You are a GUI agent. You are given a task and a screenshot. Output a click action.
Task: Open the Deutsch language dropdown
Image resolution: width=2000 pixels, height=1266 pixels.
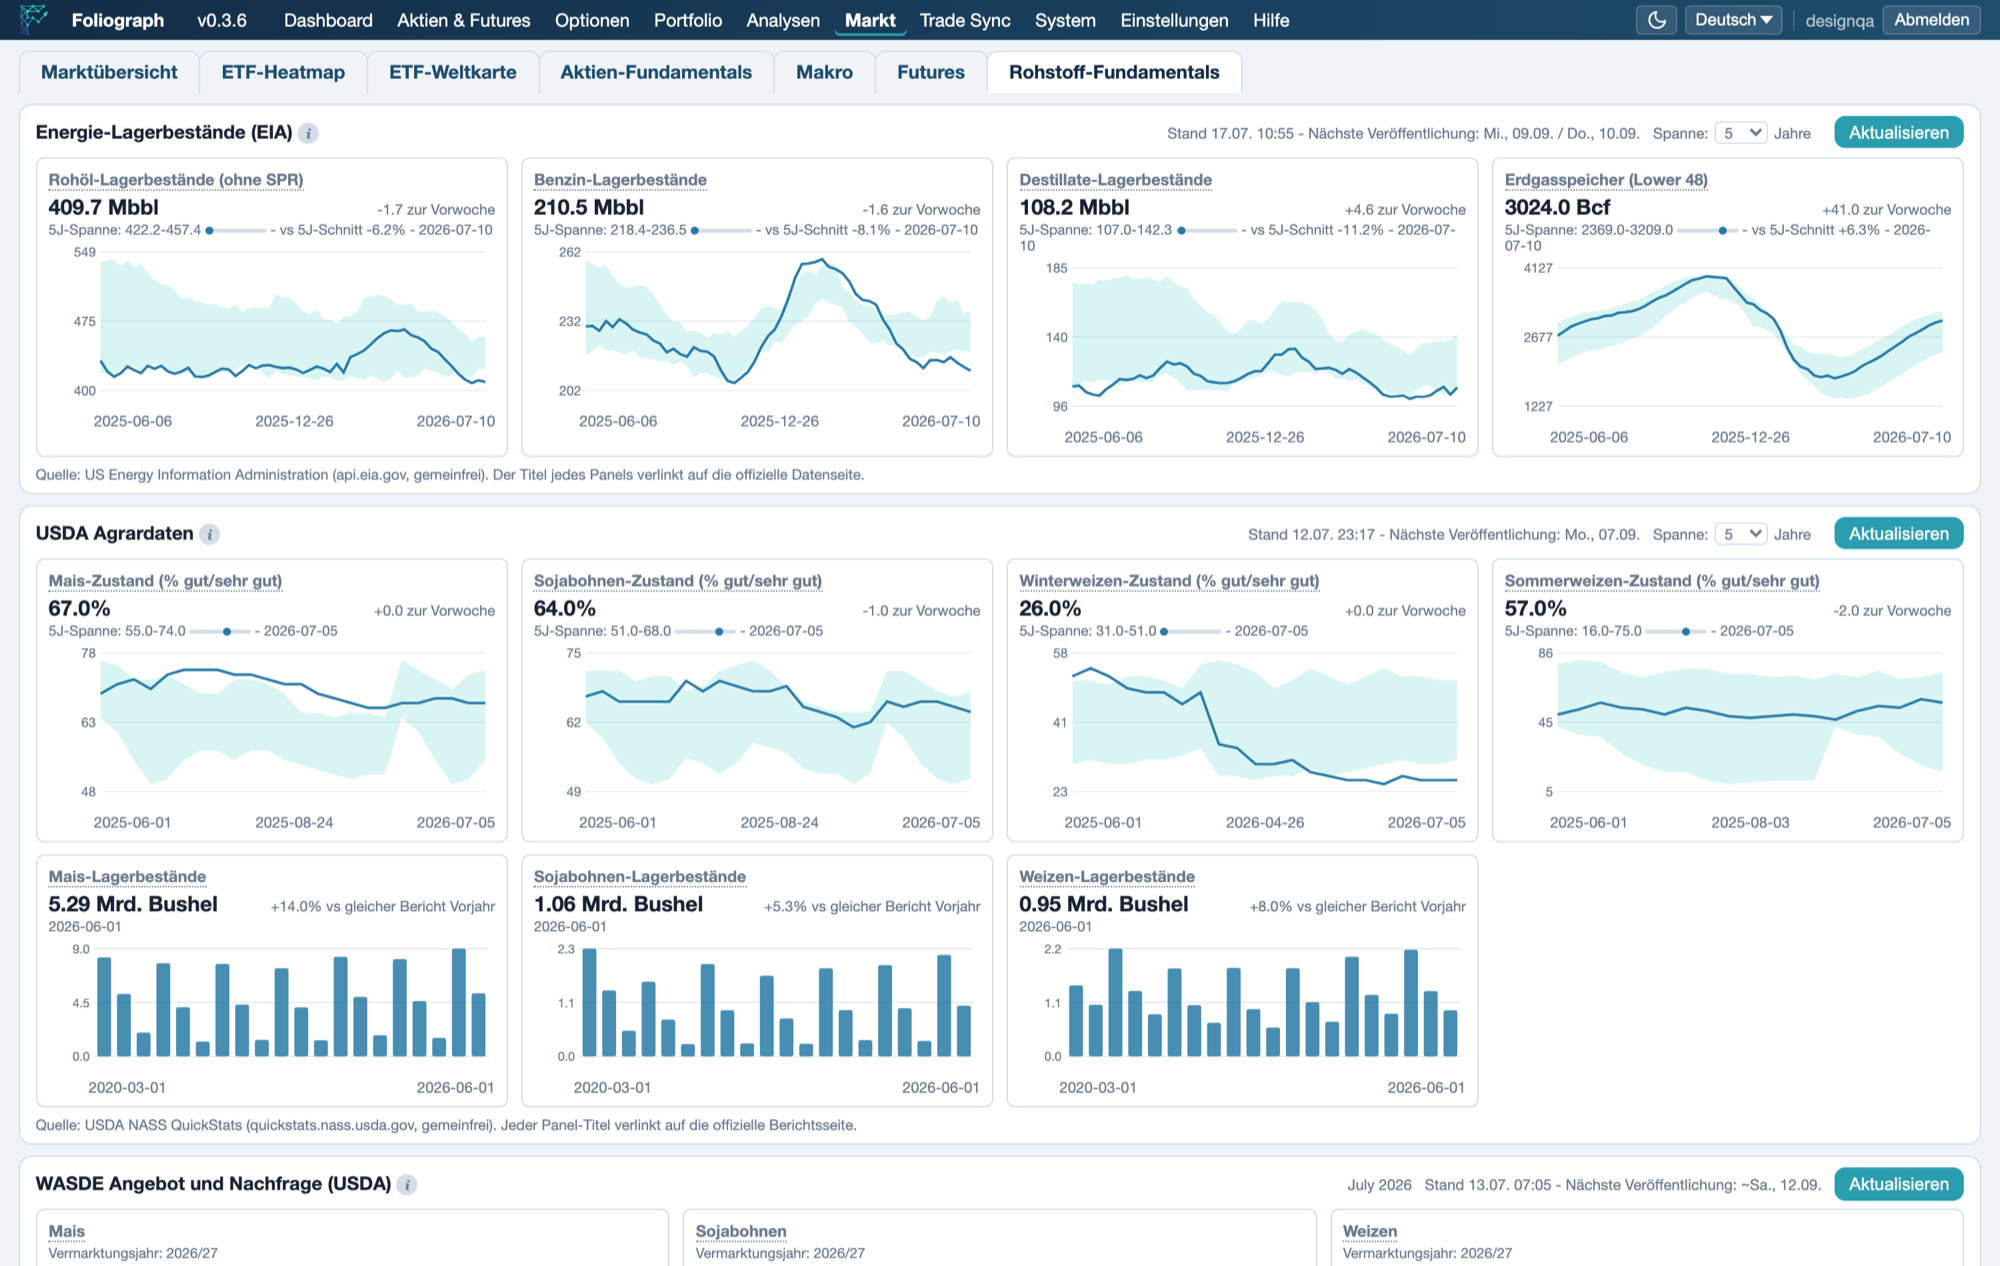point(1733,20)
